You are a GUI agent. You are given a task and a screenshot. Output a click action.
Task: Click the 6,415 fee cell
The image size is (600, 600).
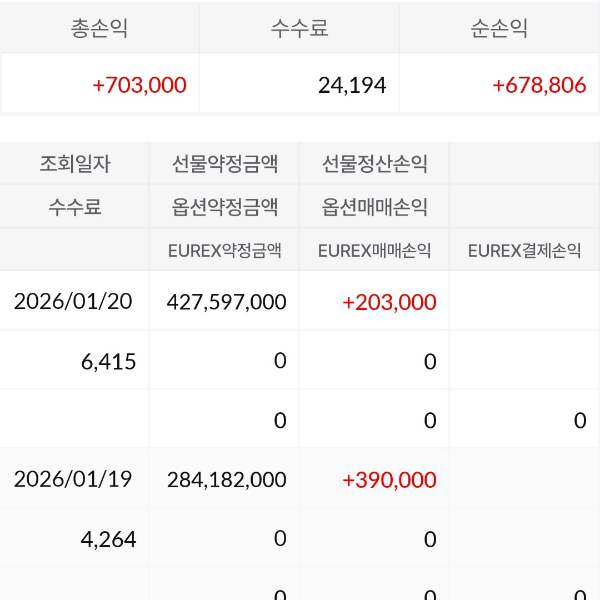[x=108, y=361]
